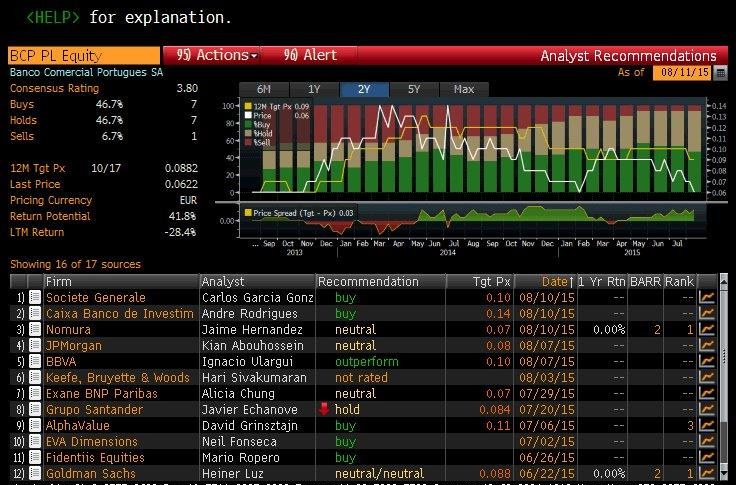Image resolution: width=736 pixels, height=485 pixels.
Task: Edit the BCP PL Equity ticker field
Action: (84, 55)
